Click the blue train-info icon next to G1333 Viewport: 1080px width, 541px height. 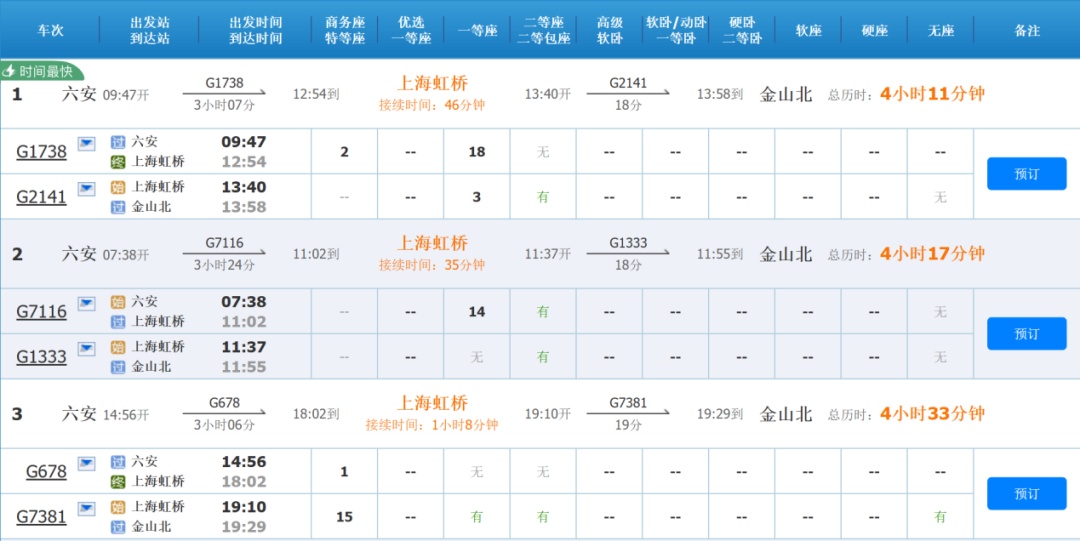(x=87, y=349)
